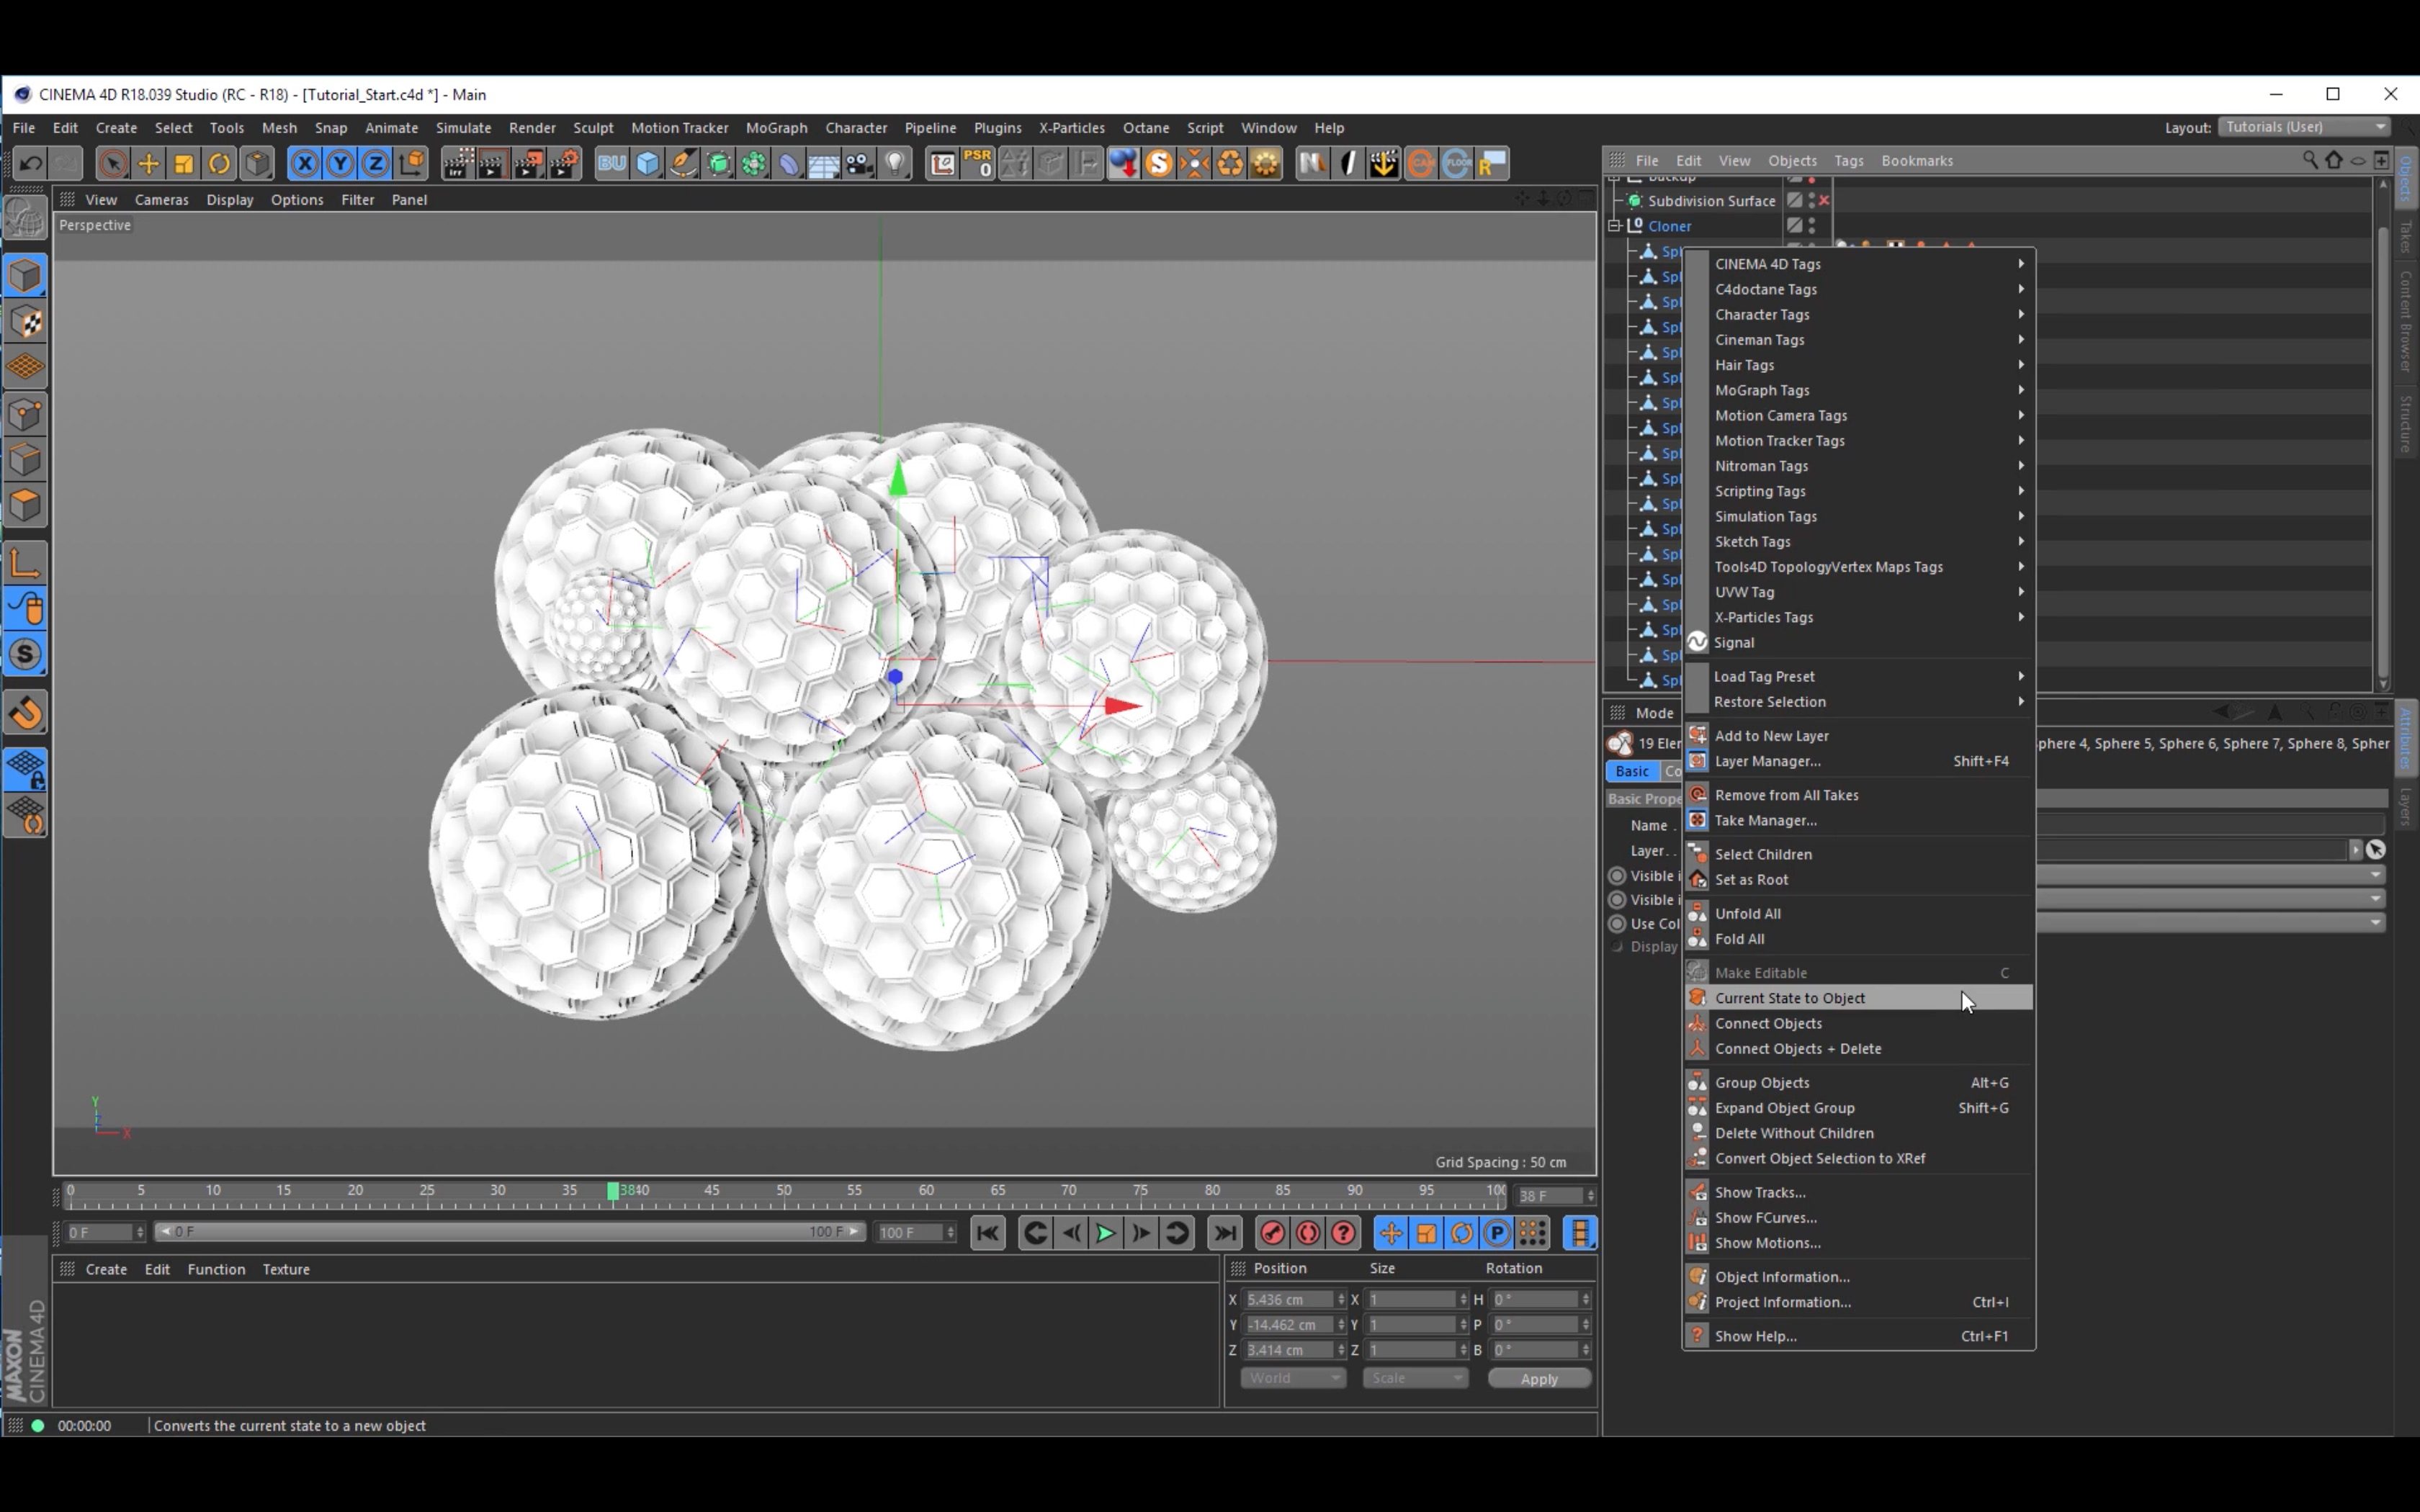Toggle the Z axis lock

coord(375,163)
